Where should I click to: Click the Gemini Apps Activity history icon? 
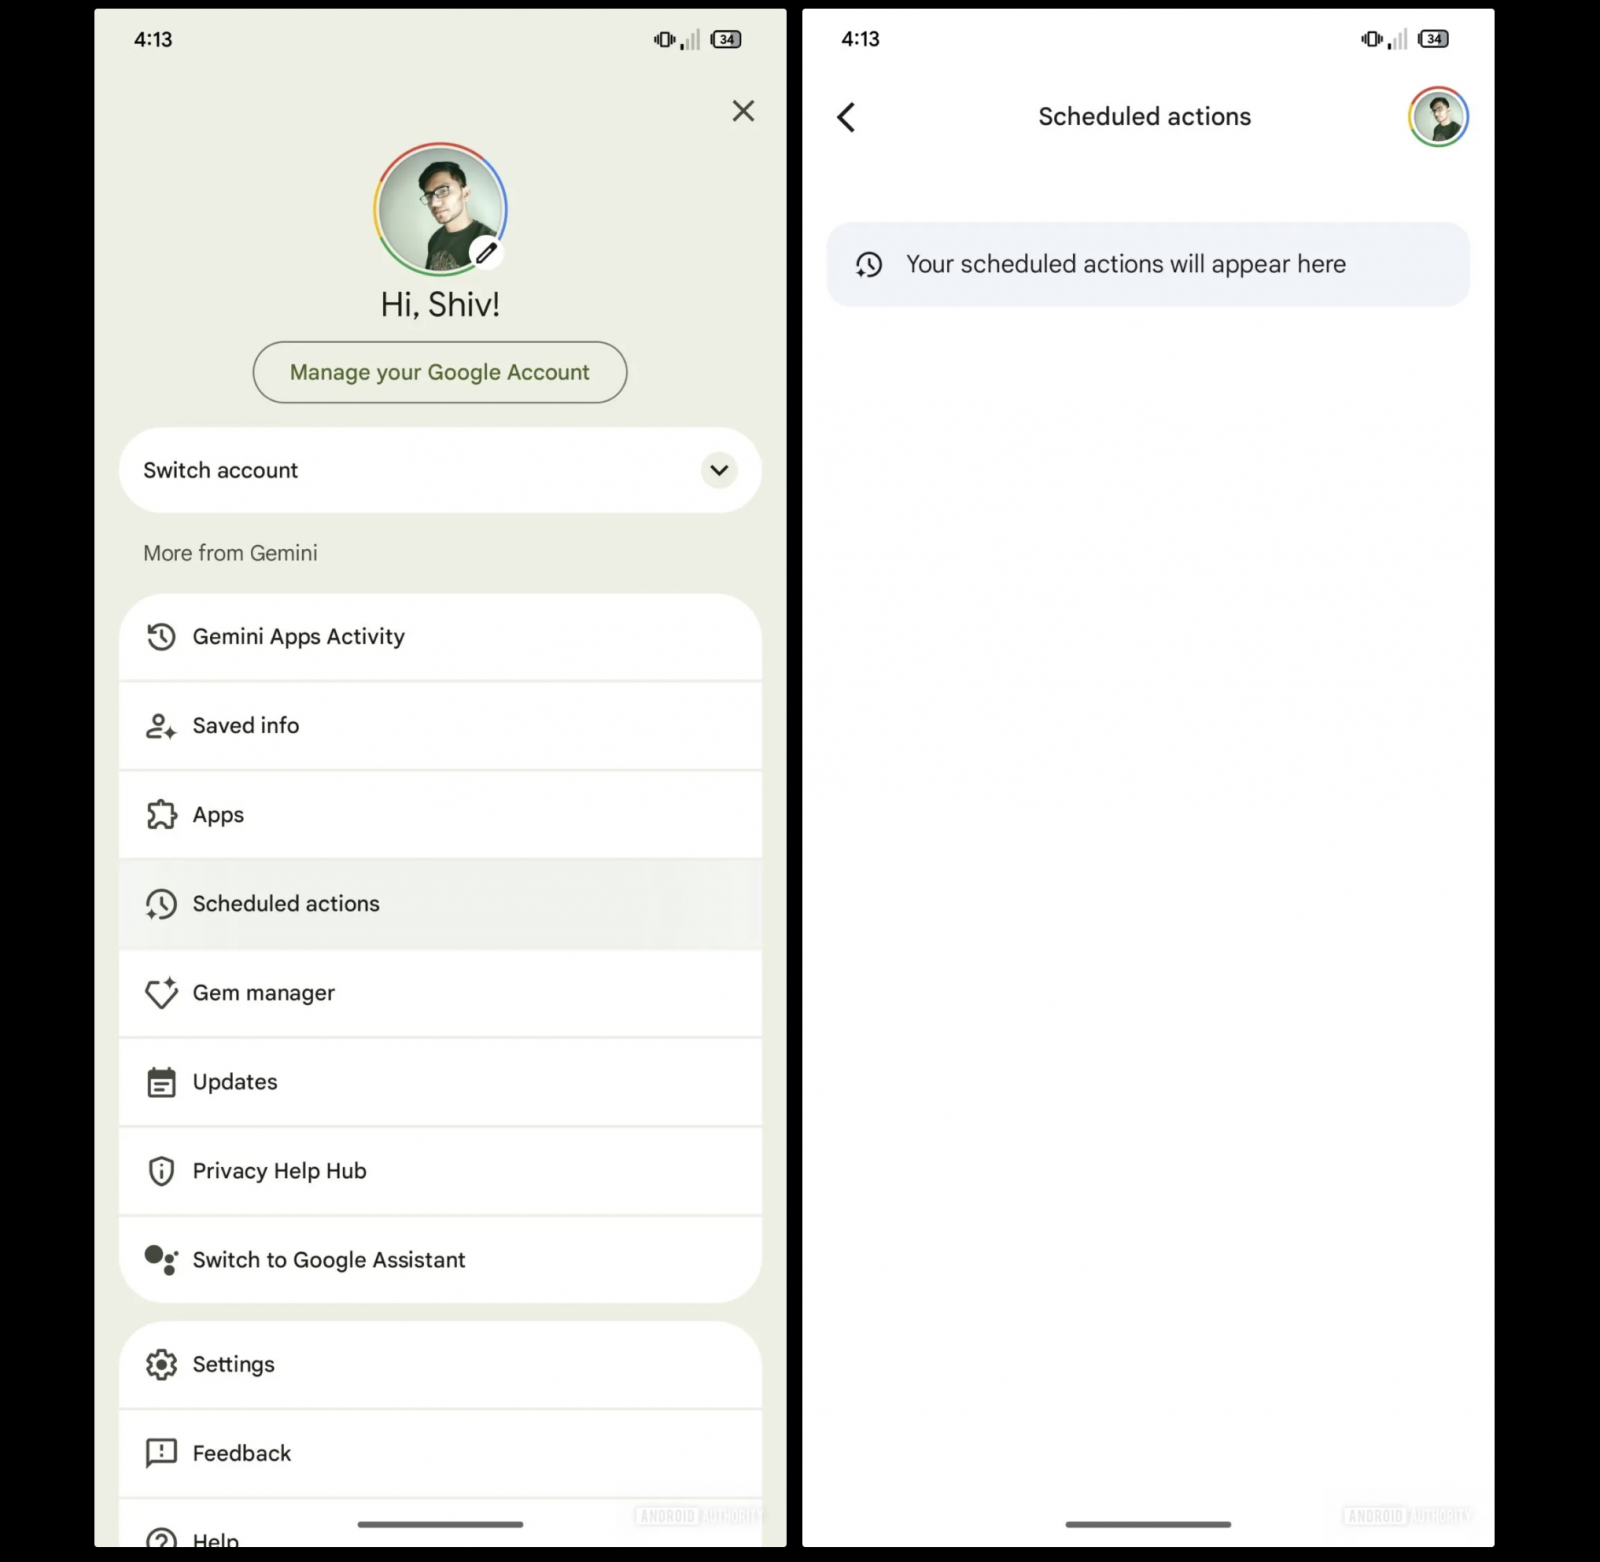pos(161,637)
